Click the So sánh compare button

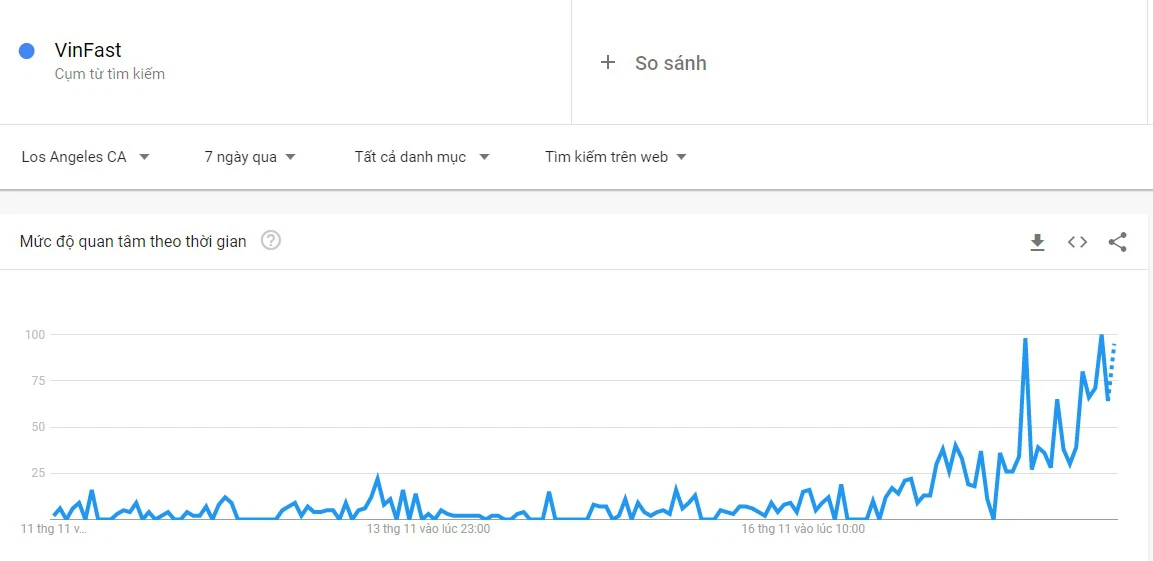(x=670, y=63)
